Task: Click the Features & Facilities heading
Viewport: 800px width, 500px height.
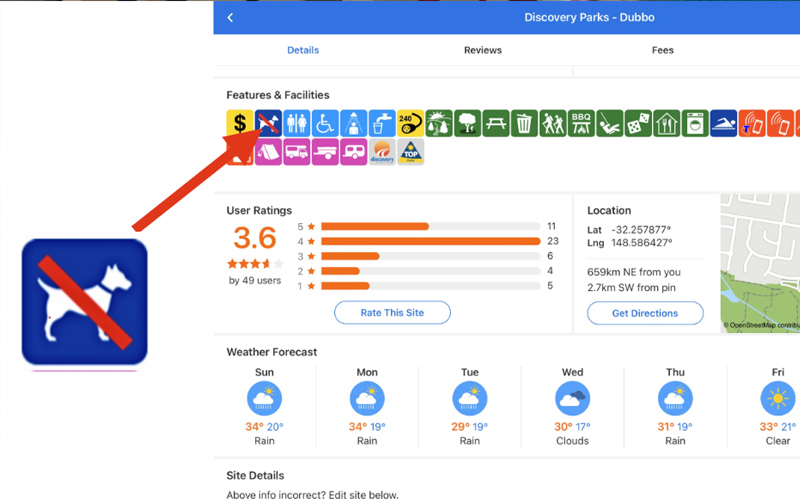Action: pyautogui.click(x=278, y=95)
